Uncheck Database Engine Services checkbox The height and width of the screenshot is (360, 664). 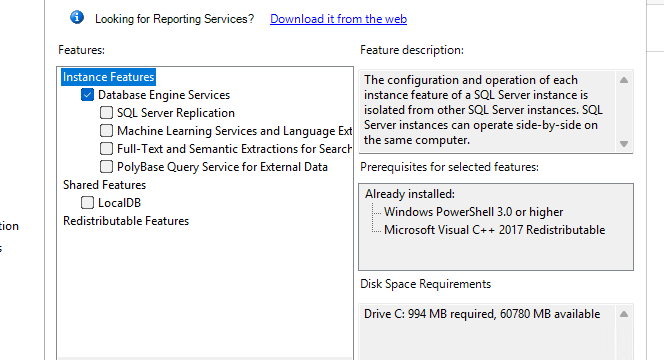tap(87, 95)
